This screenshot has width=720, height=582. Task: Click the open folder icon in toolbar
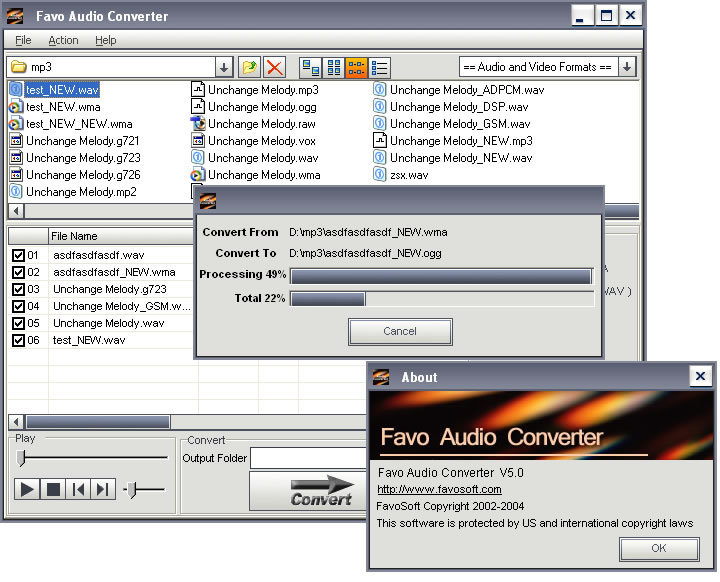(249, 68)
